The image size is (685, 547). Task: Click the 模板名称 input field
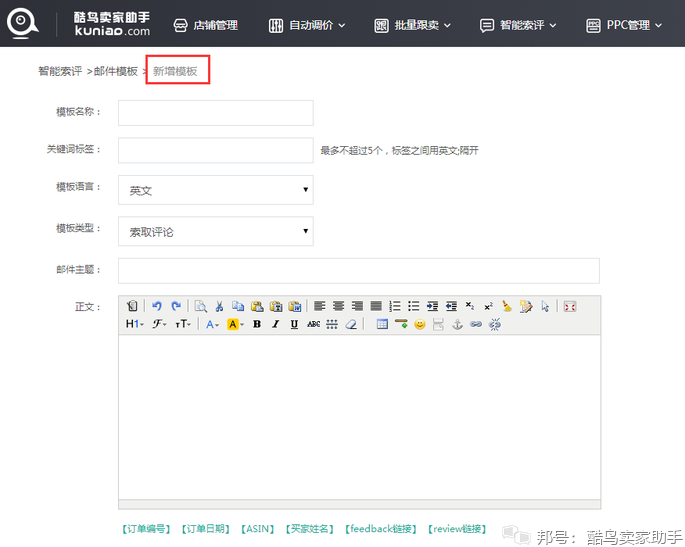[215, 113]
